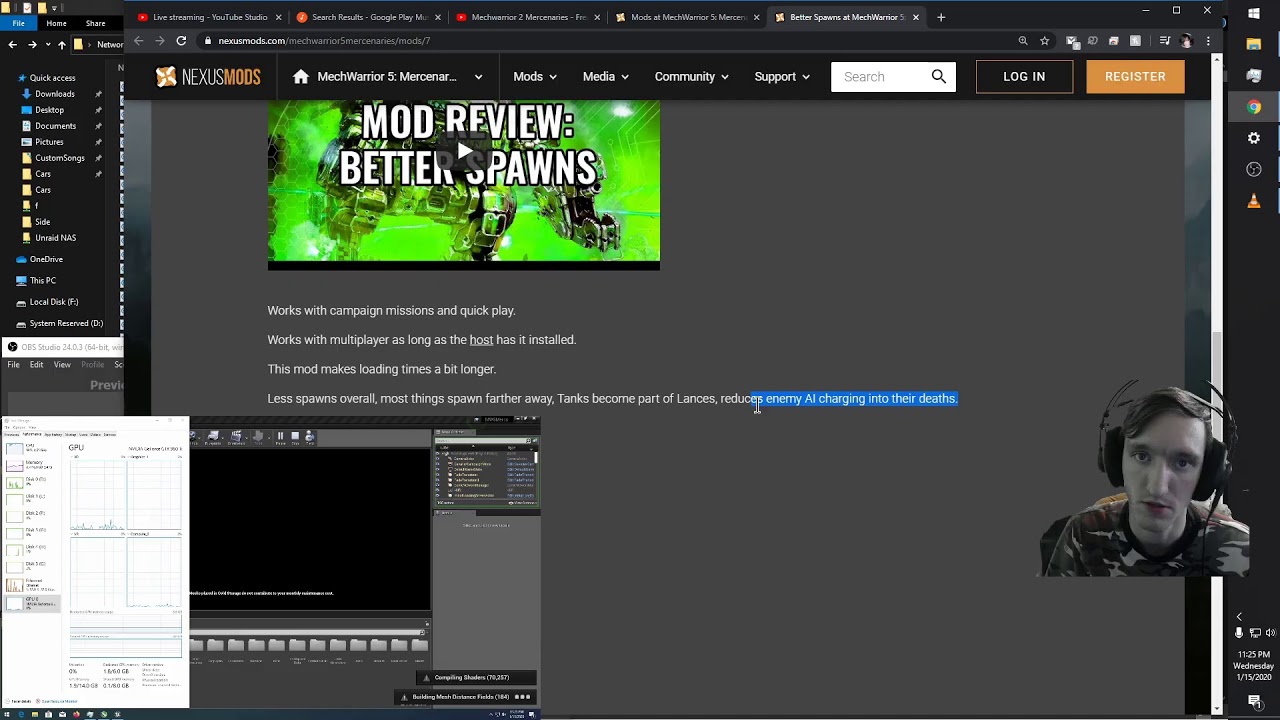
Task: Click the magnifier icon in the search box
Action: 938,76
